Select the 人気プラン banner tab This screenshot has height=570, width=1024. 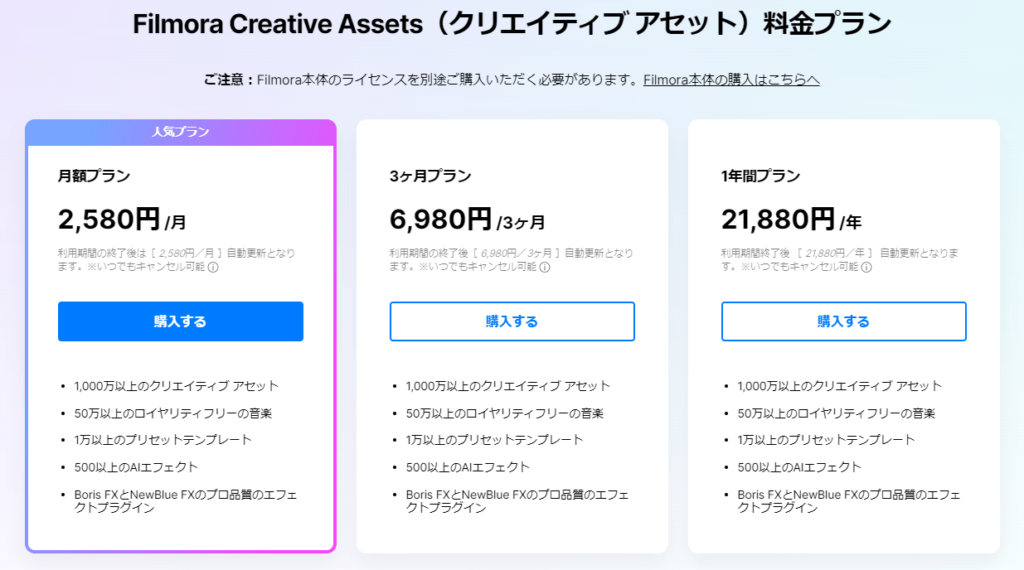[x=181, y=132]
